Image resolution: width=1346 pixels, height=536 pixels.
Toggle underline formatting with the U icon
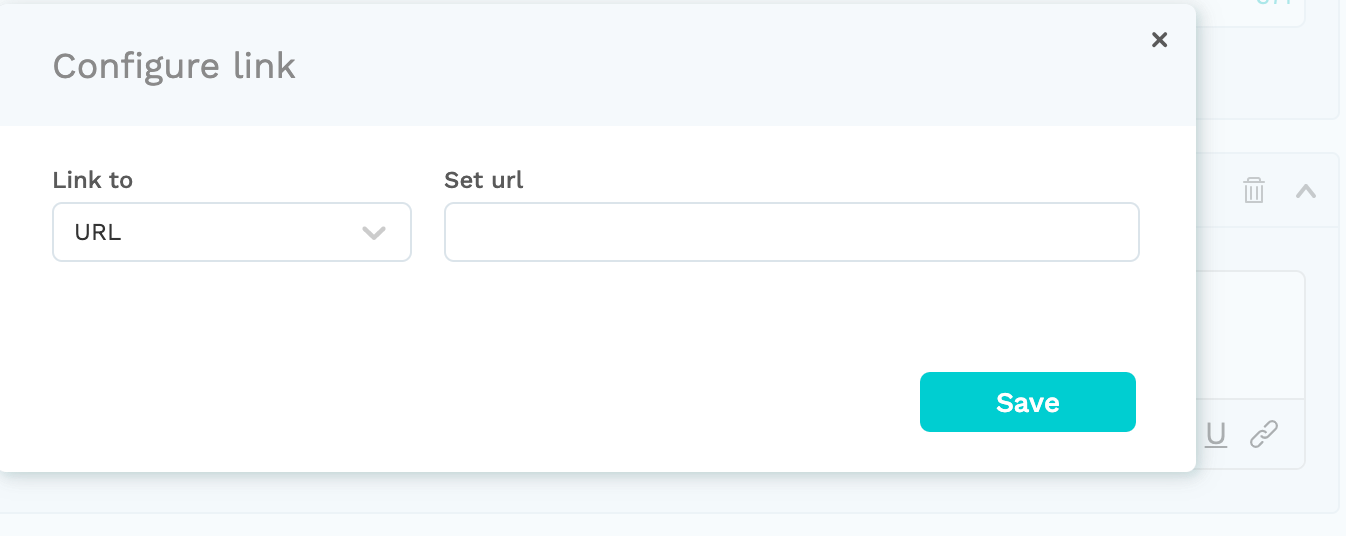pos(1216,434)
